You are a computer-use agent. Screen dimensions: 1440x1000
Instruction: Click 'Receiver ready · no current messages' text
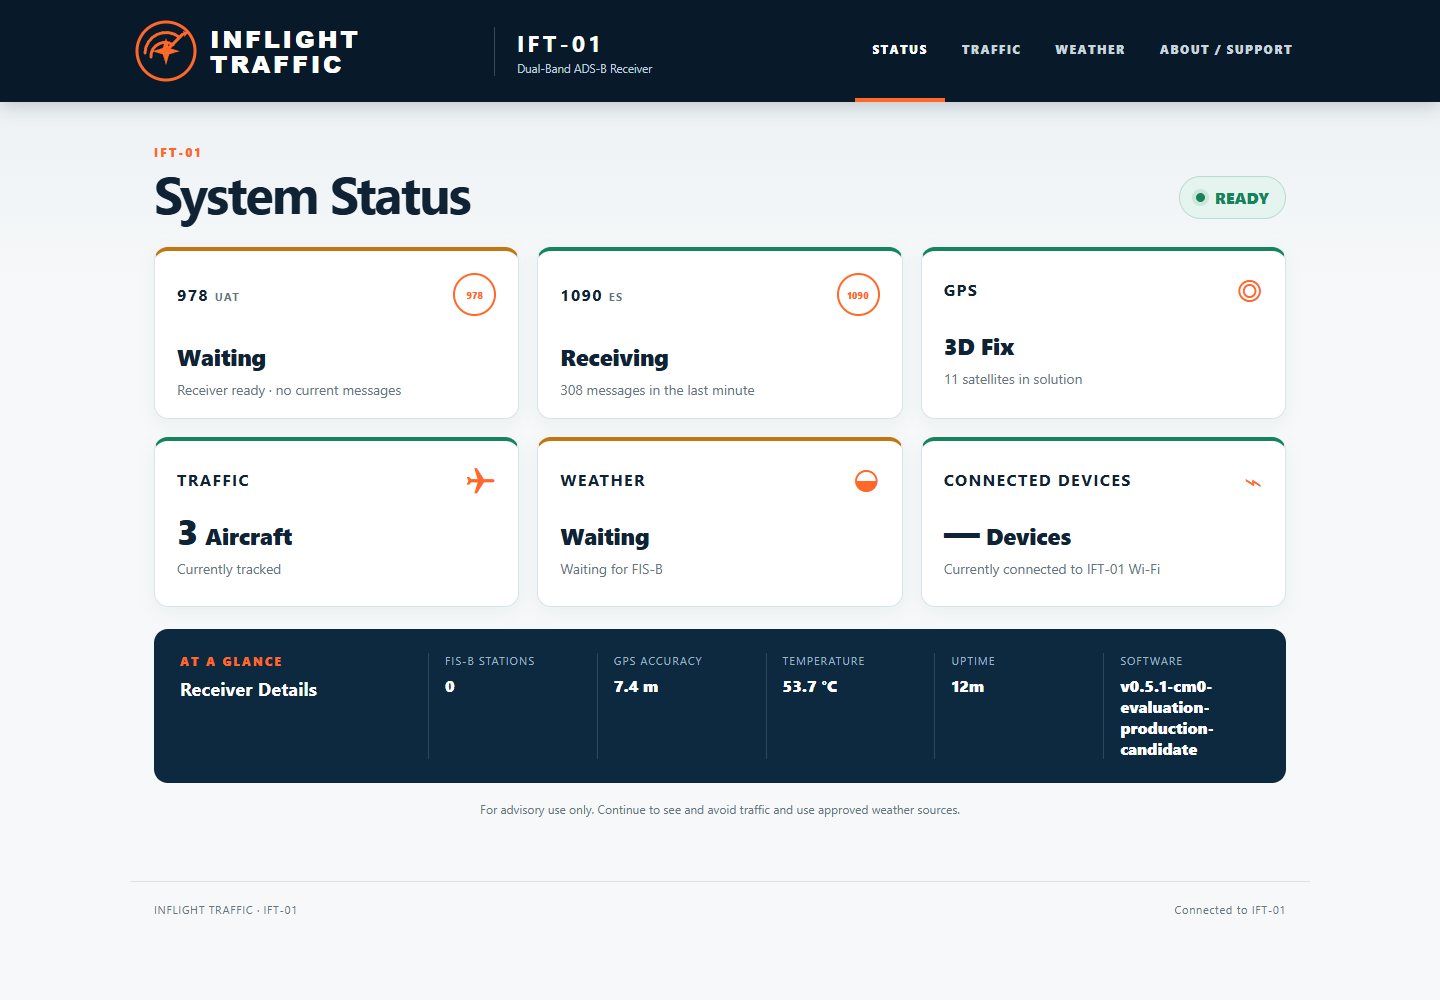click(x=289, y=390)
